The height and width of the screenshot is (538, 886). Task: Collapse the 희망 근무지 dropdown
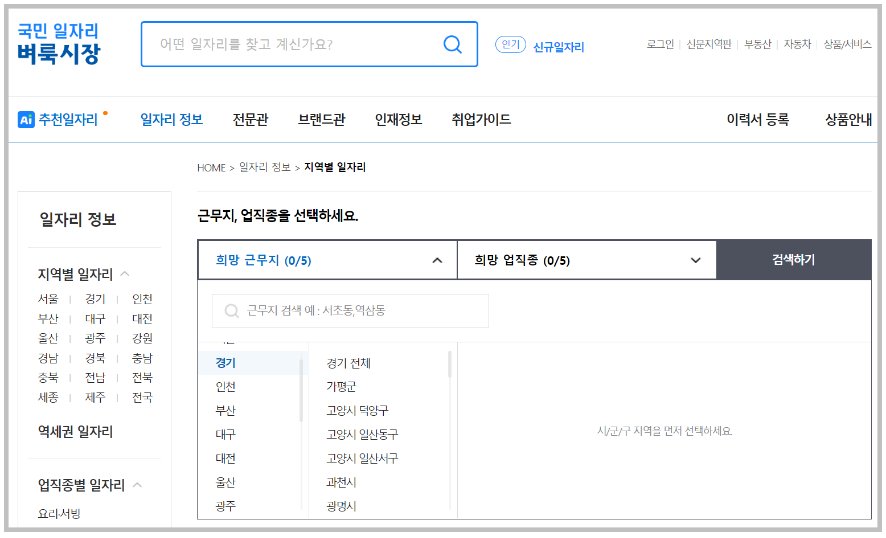click(x=437, y=261)
